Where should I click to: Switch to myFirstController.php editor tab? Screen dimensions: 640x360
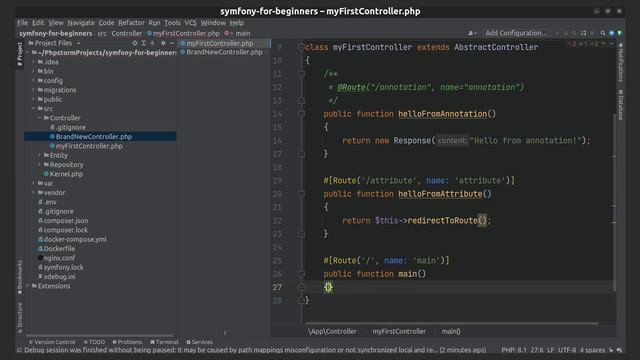pos(220,43)
